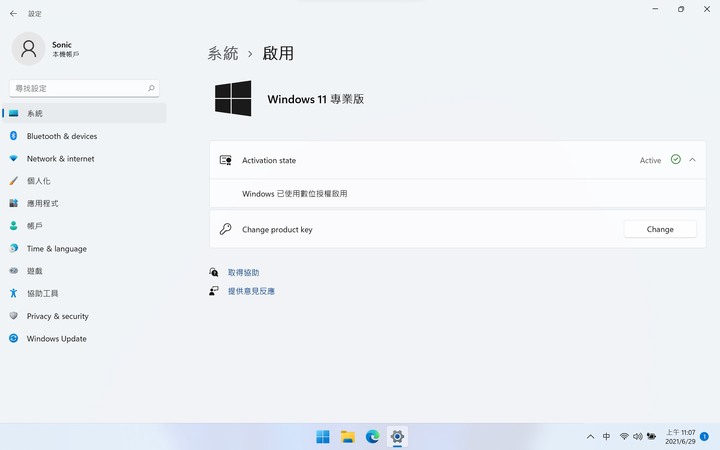Show hidden tray icons chevron

point(591,437)
